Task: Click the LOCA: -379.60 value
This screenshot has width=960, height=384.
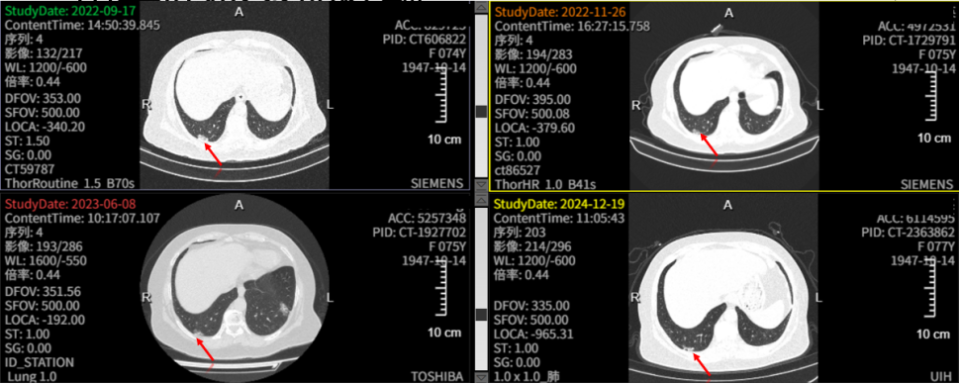Action: click(535, 127)
